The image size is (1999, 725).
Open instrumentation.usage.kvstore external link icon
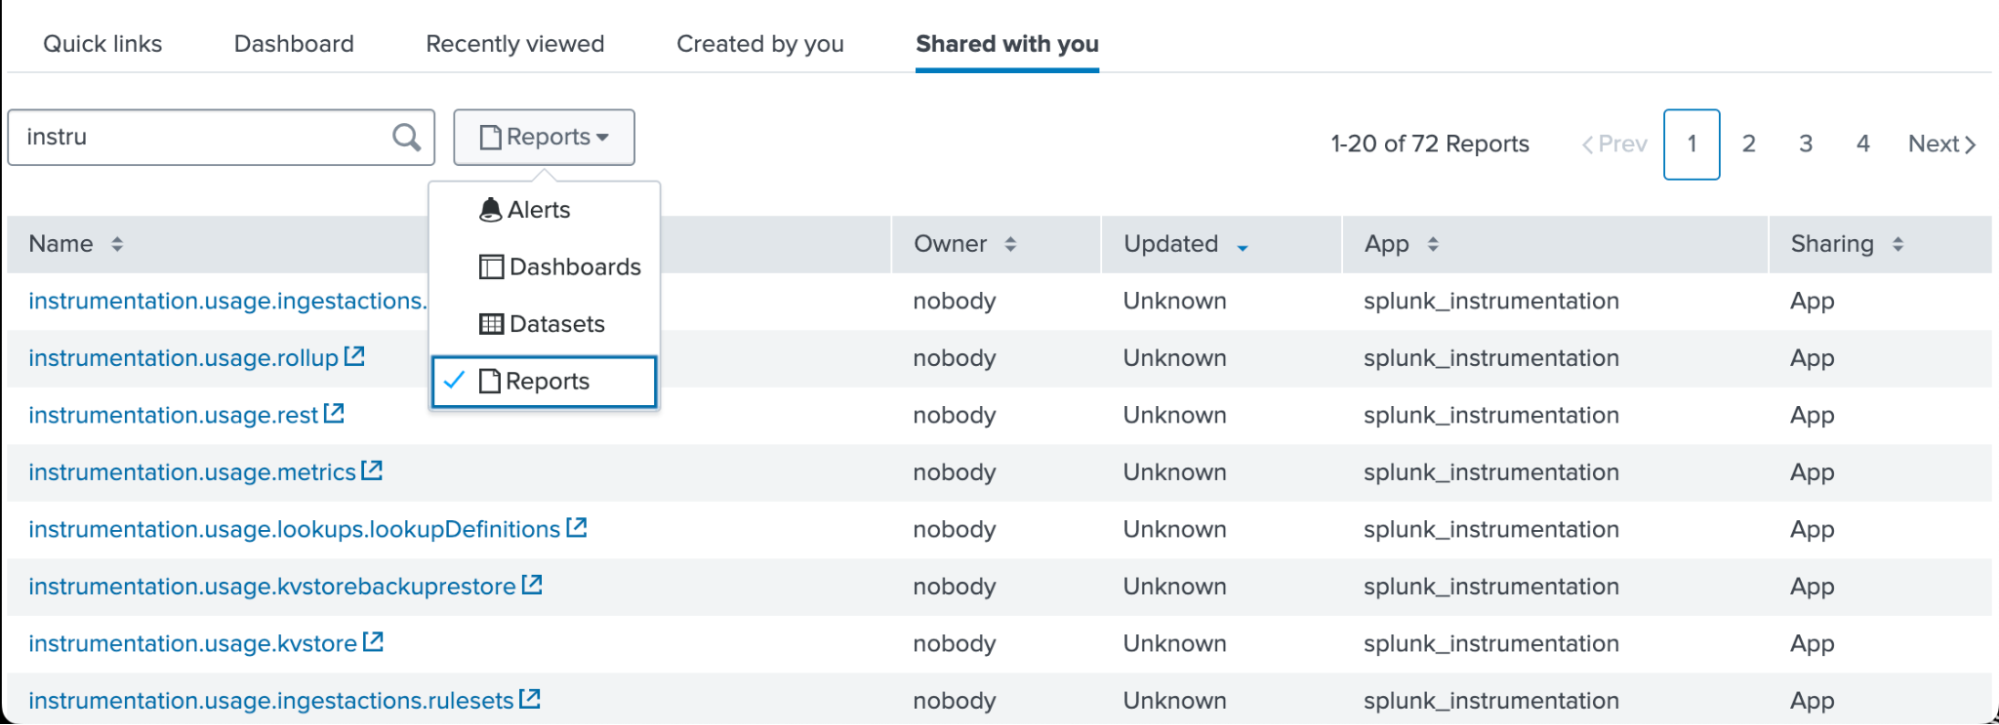pyautogui.click(x=373, y=641)
